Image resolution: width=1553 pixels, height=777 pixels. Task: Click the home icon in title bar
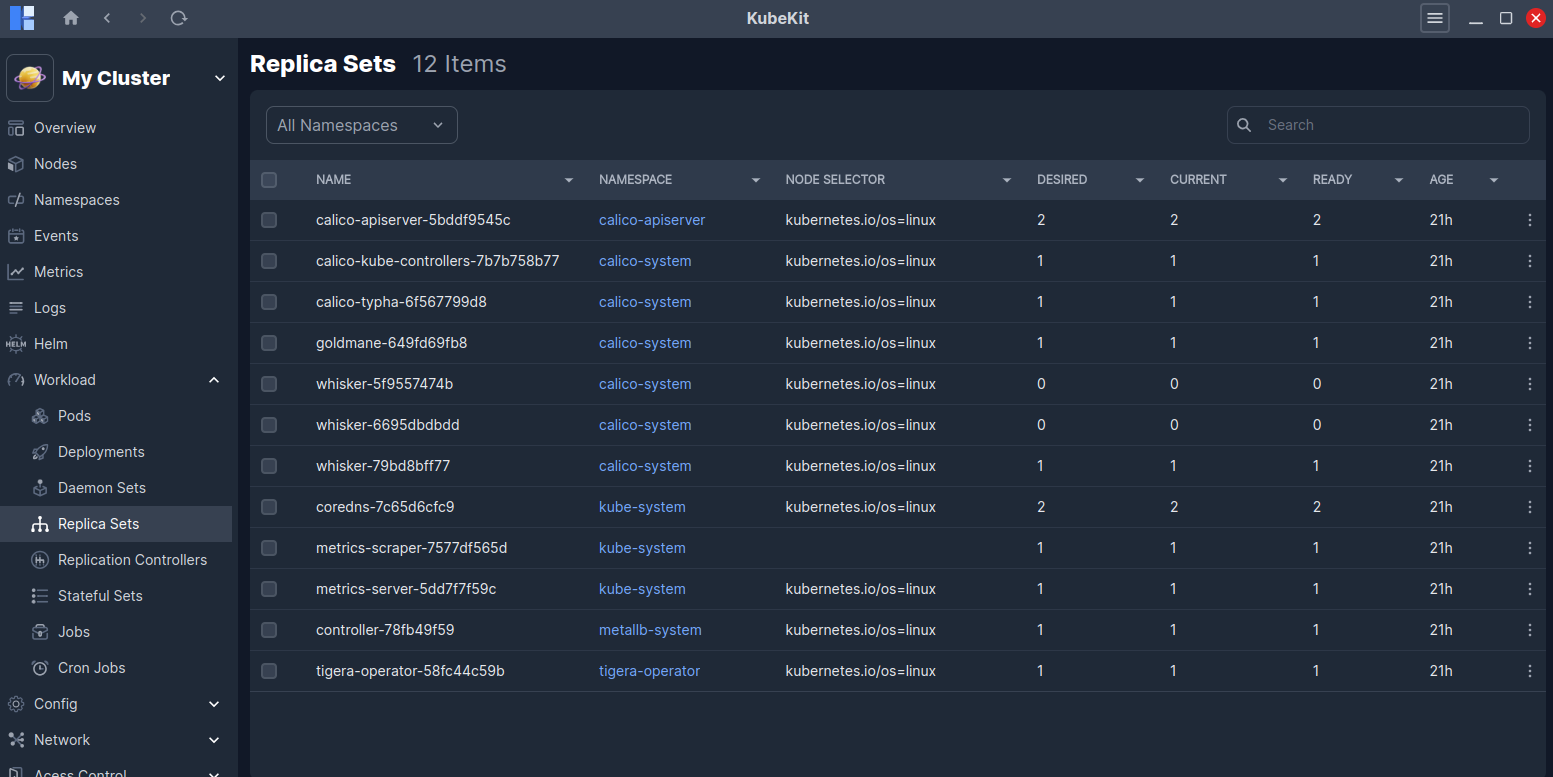71,18
